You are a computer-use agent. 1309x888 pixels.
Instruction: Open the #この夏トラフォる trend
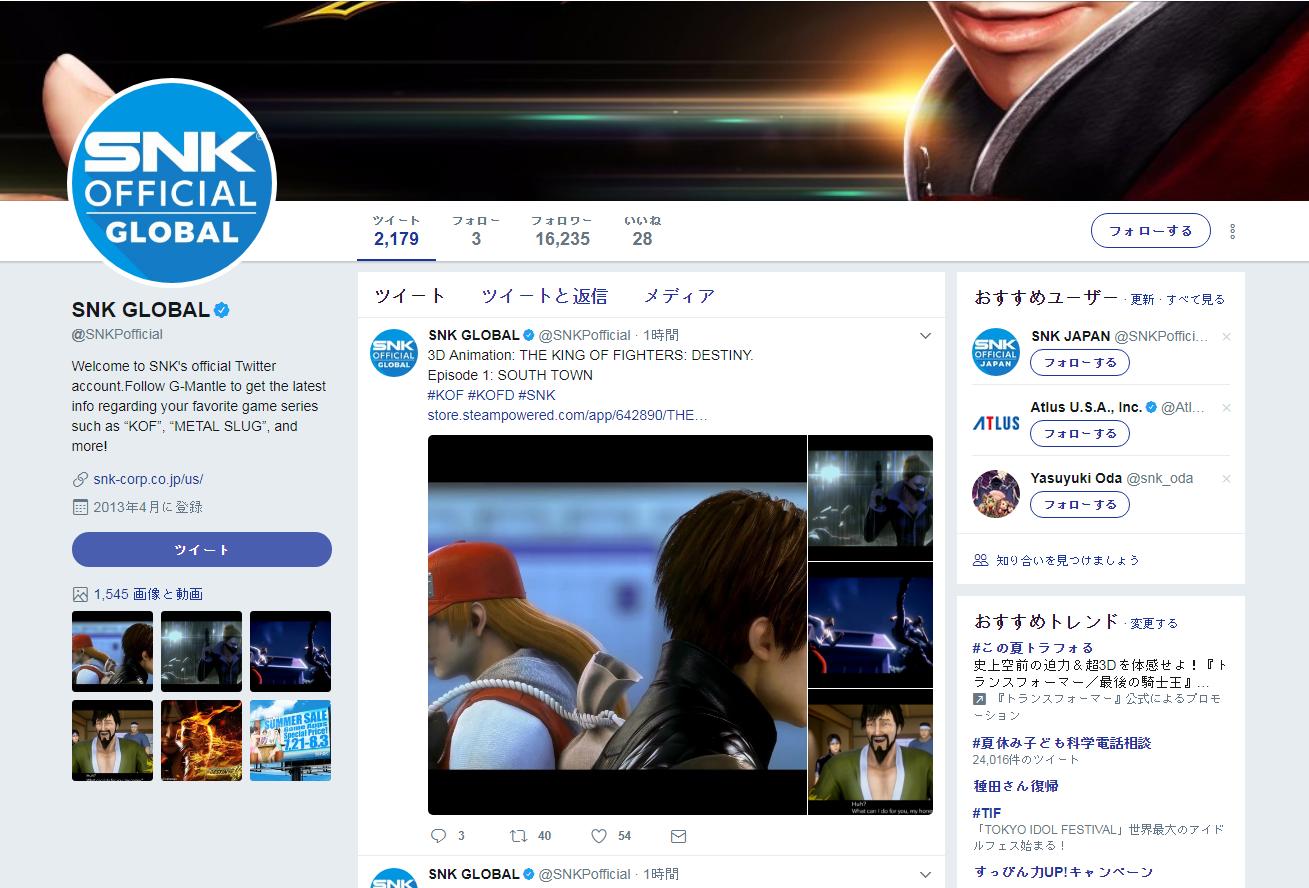(1033, 648)
